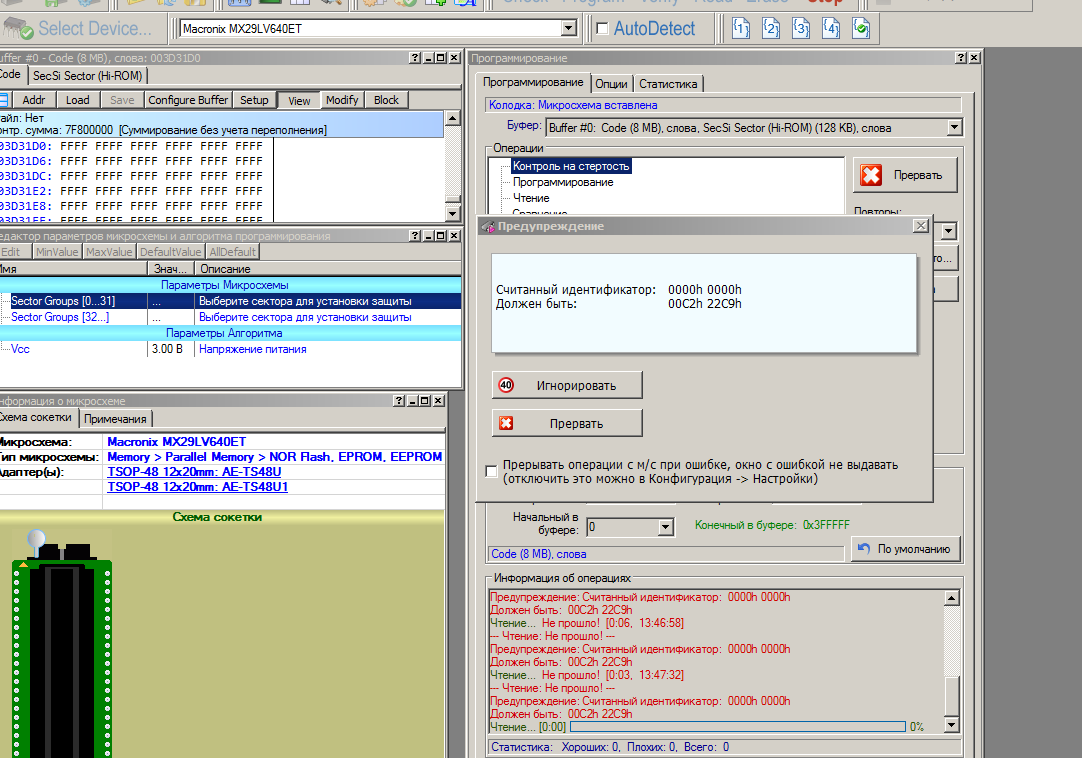
Task: Click buffer preset icon number 4
Action: [831, 28]
